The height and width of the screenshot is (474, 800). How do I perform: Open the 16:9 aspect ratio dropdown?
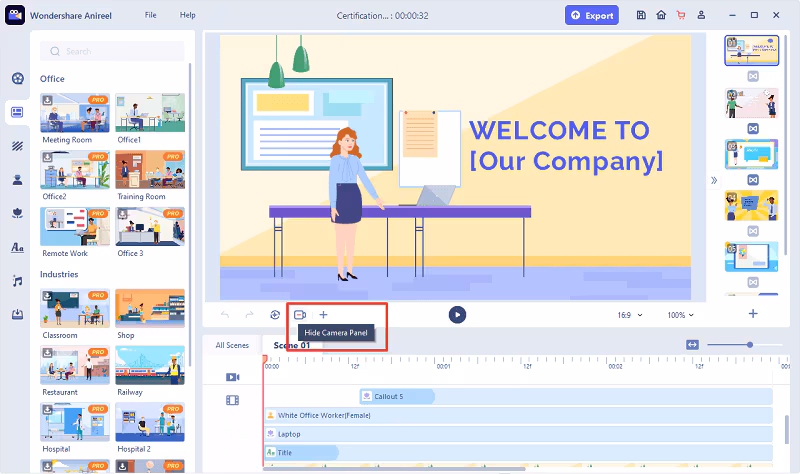pos(630,315)
